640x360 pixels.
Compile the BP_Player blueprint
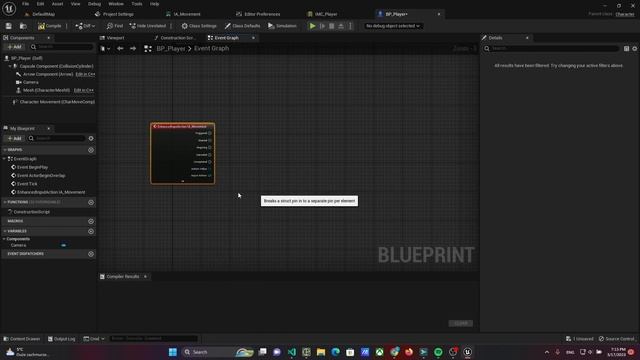click(x=50, y=26)
